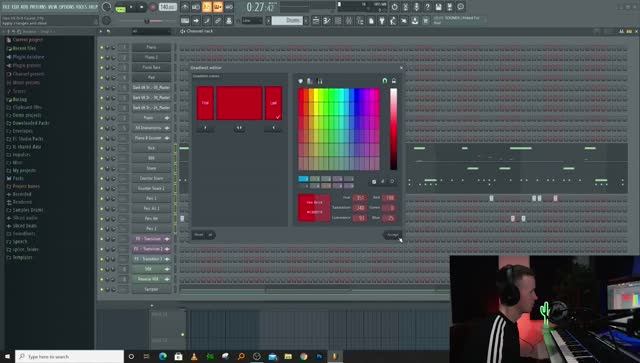Expand the My projects folder in browser
Image resolution: width=640 pixels, height=363 pixels.
tap(24, 170)
